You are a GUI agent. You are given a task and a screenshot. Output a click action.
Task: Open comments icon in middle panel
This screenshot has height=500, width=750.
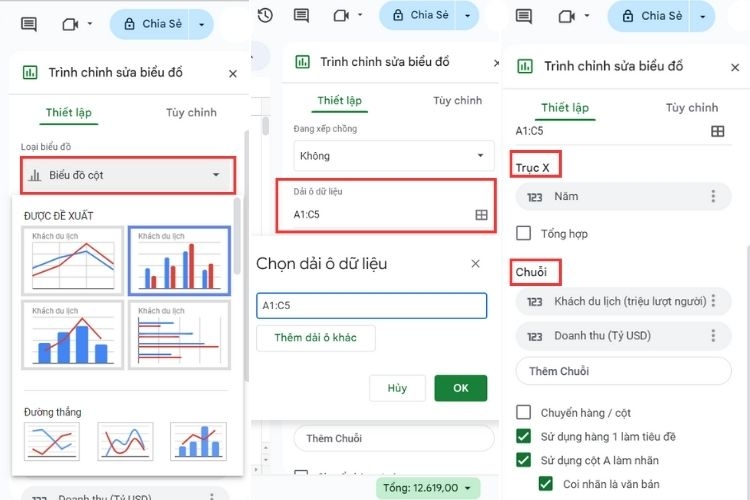[301, 15]
